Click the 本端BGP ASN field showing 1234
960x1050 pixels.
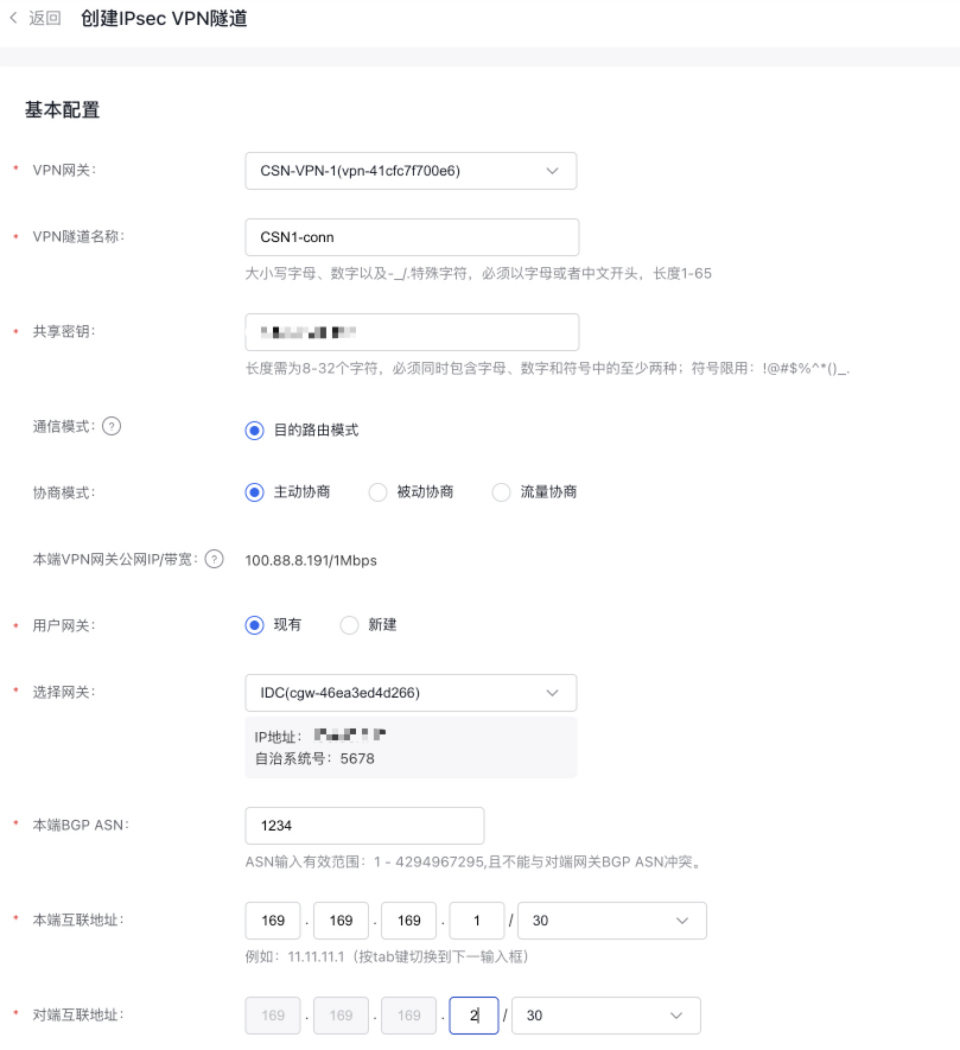point(365,824)
